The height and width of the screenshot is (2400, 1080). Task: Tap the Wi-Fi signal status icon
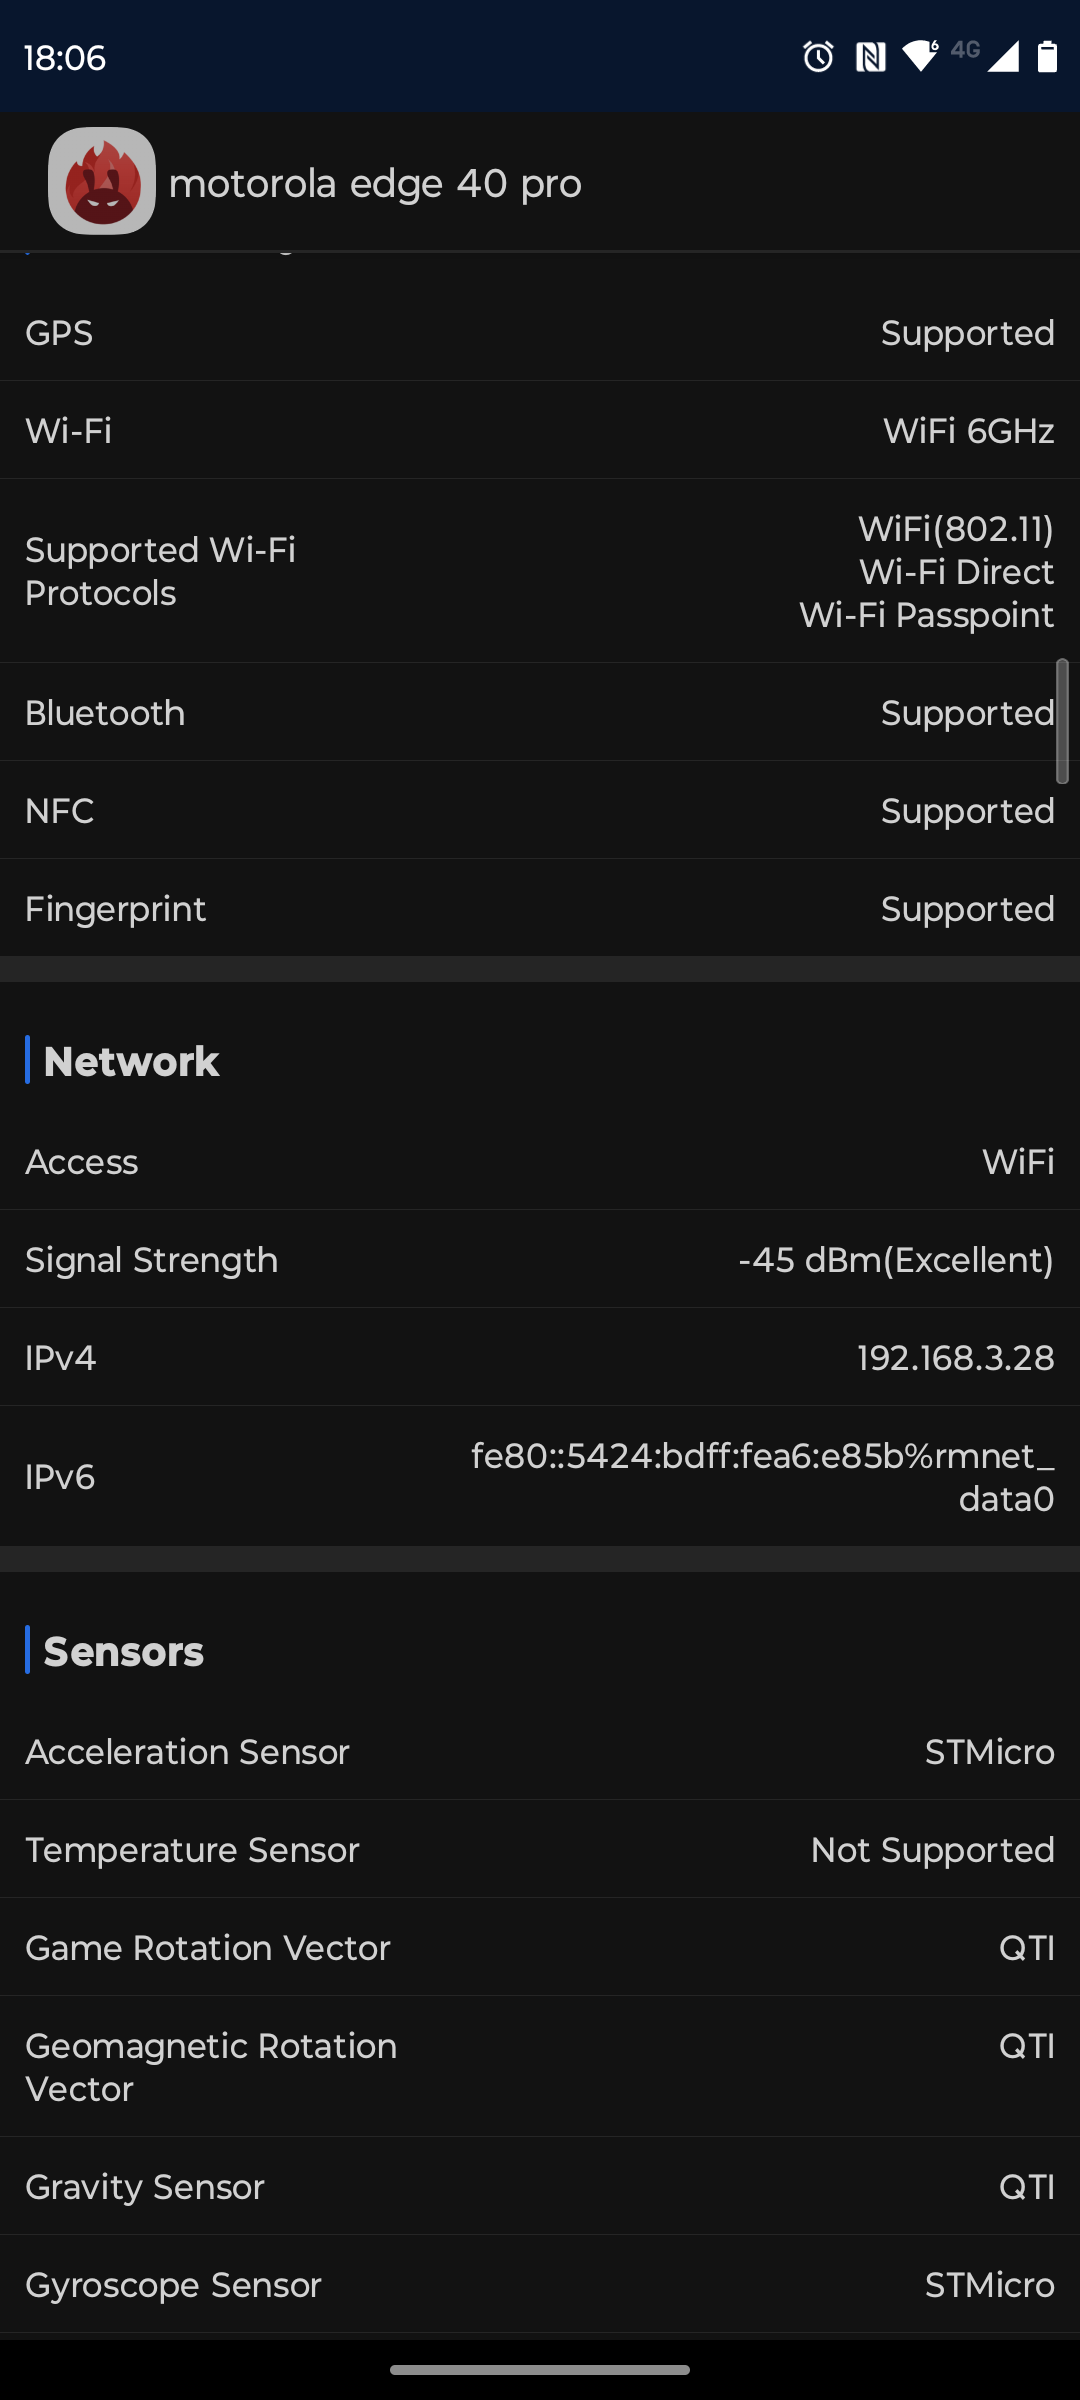pos(920,56)
